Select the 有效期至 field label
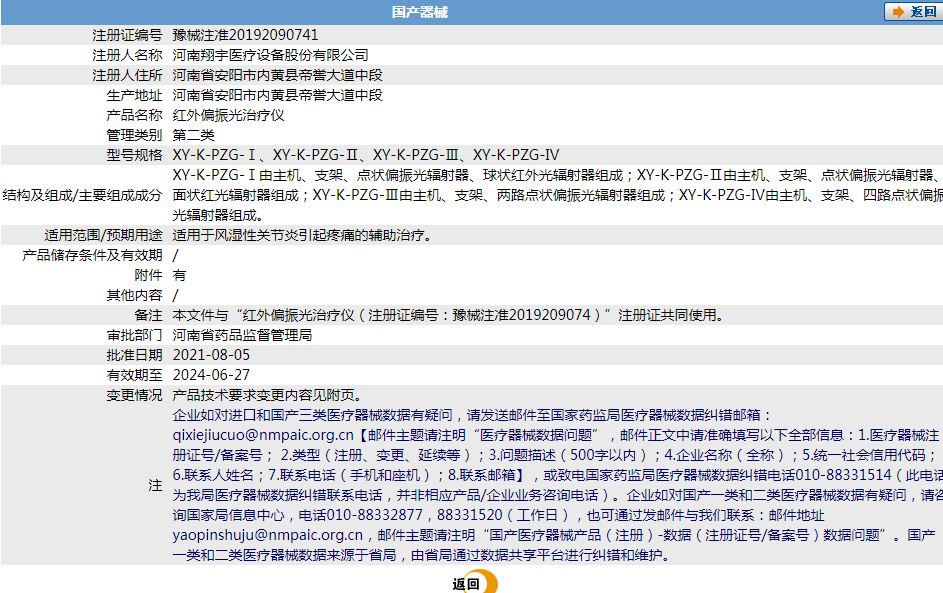This screenshot has width=943, height=593. point(135,375)
